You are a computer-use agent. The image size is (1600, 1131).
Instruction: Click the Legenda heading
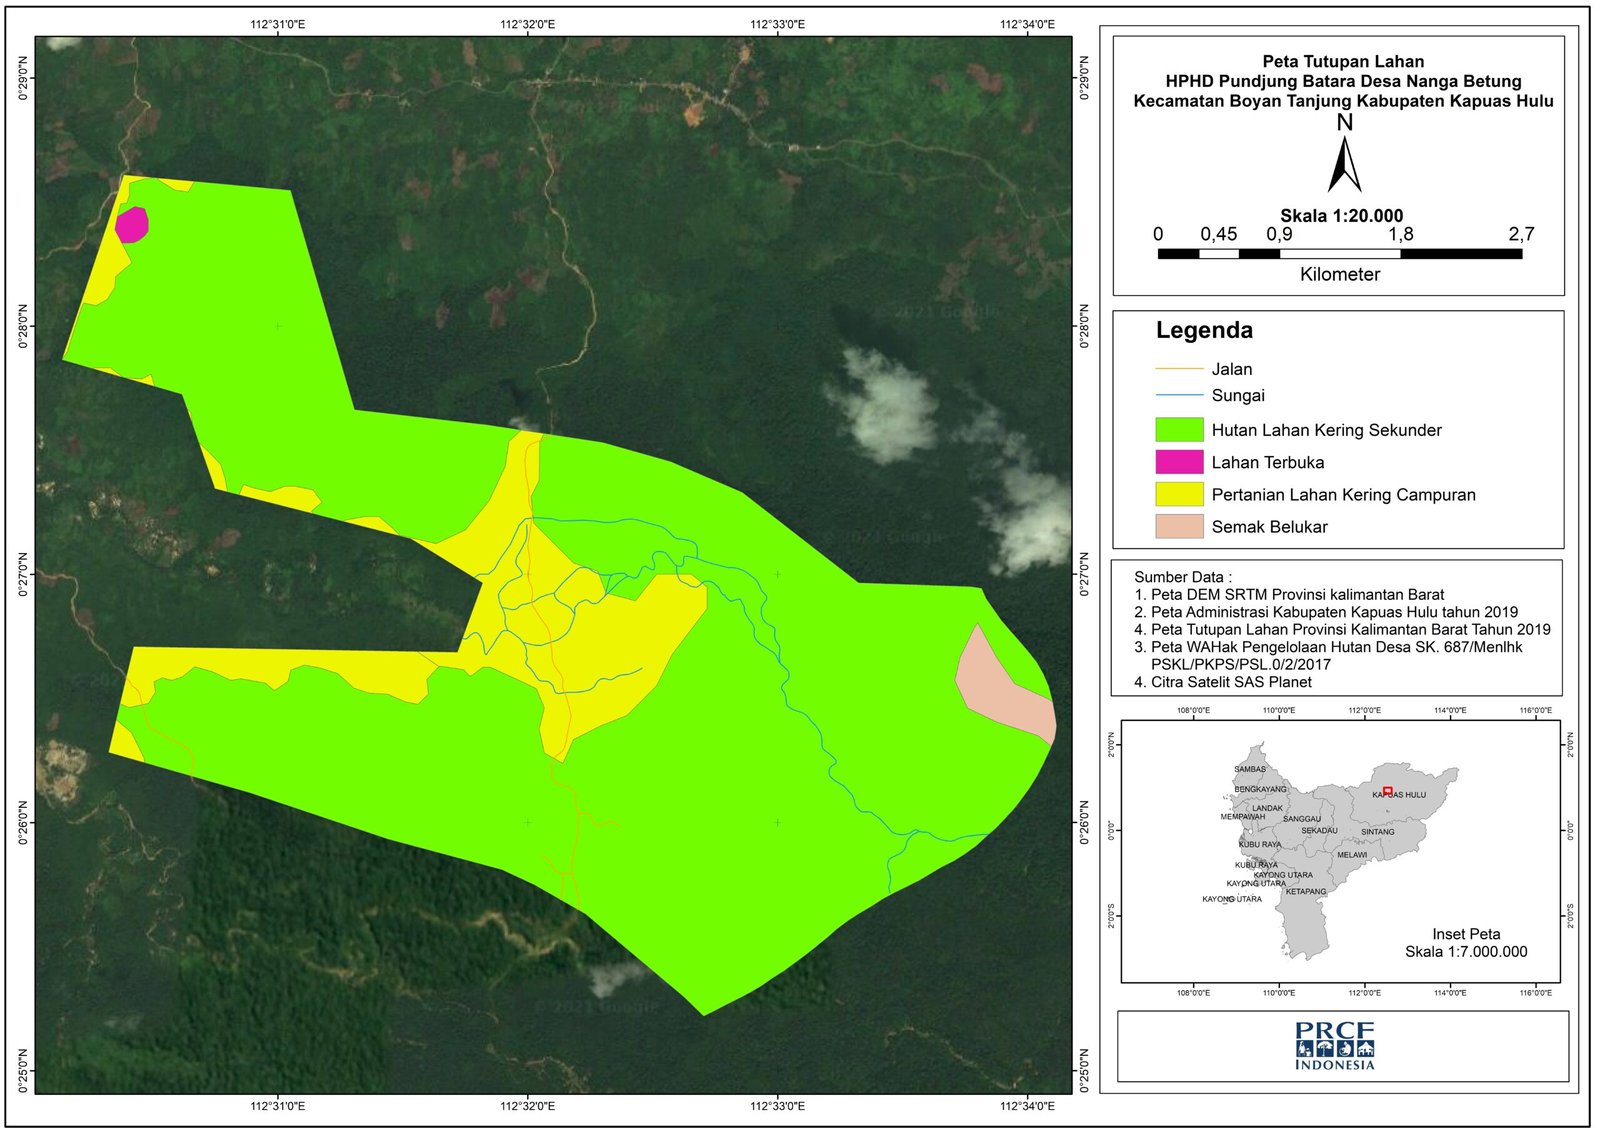click(1204, 330)
